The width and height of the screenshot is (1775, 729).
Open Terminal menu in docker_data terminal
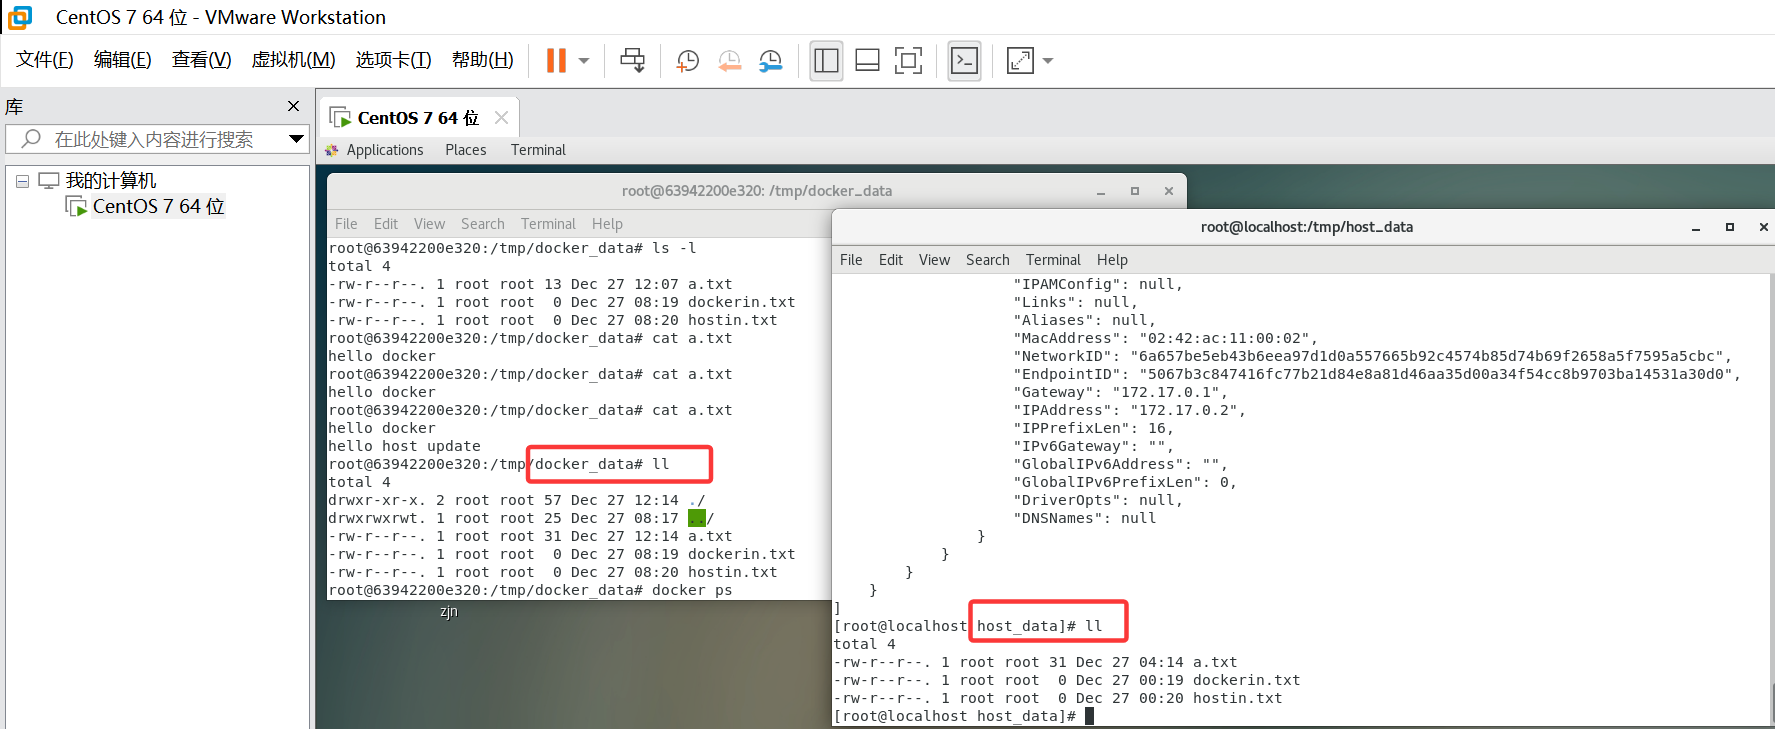click(548, 224)
